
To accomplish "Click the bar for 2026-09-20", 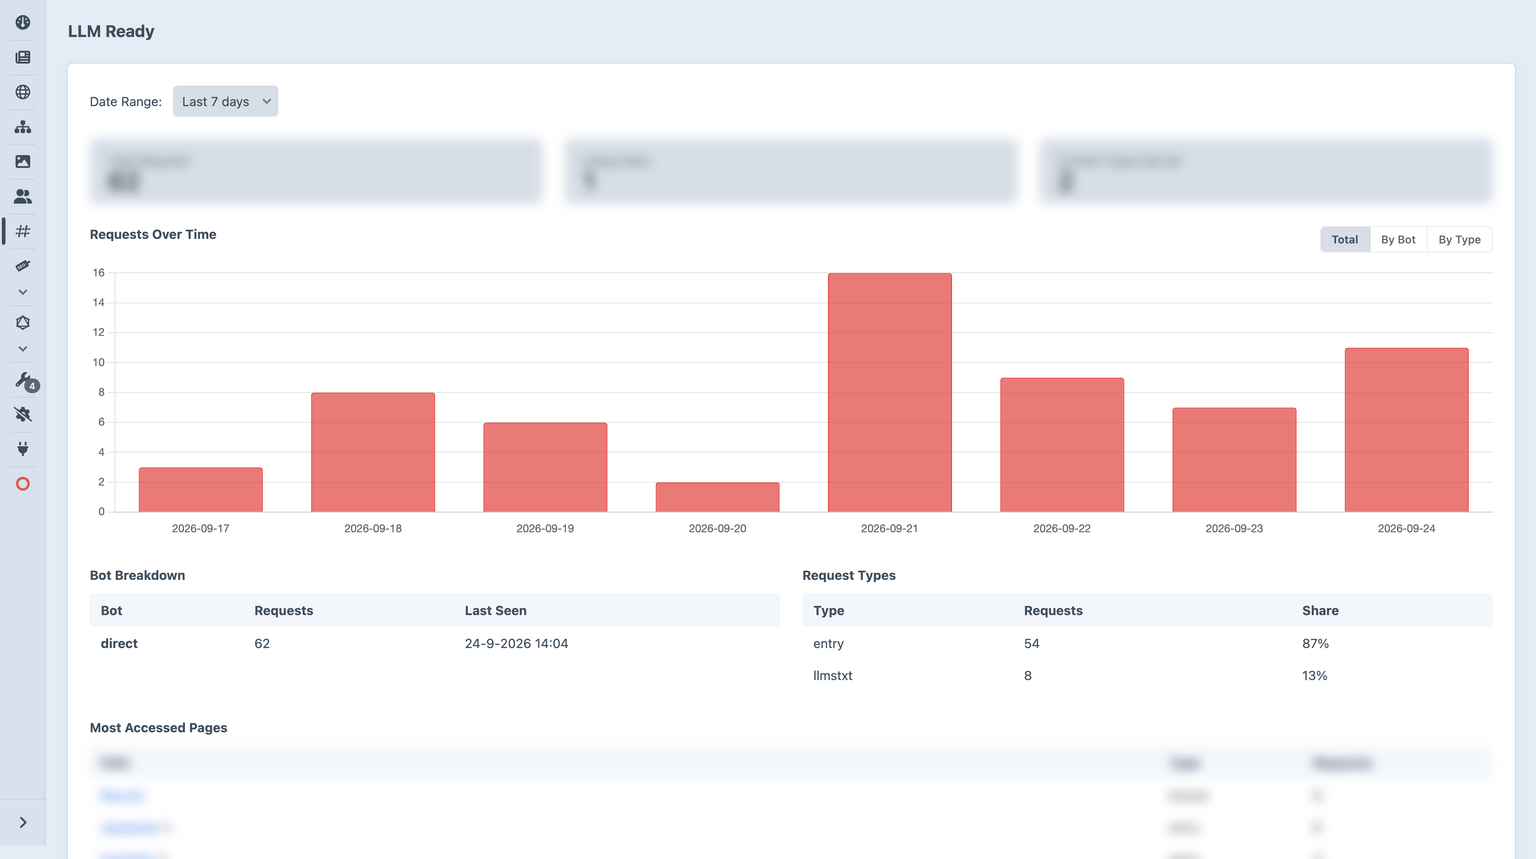I will click(x=717, y=497).
